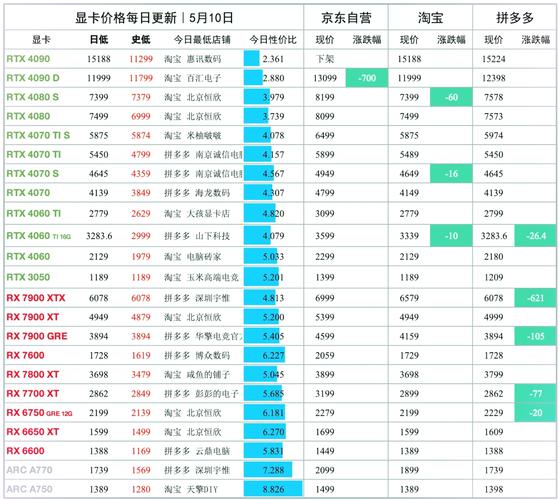Click the JD price 13099 for RTX 4090 D

coord(325,78)
